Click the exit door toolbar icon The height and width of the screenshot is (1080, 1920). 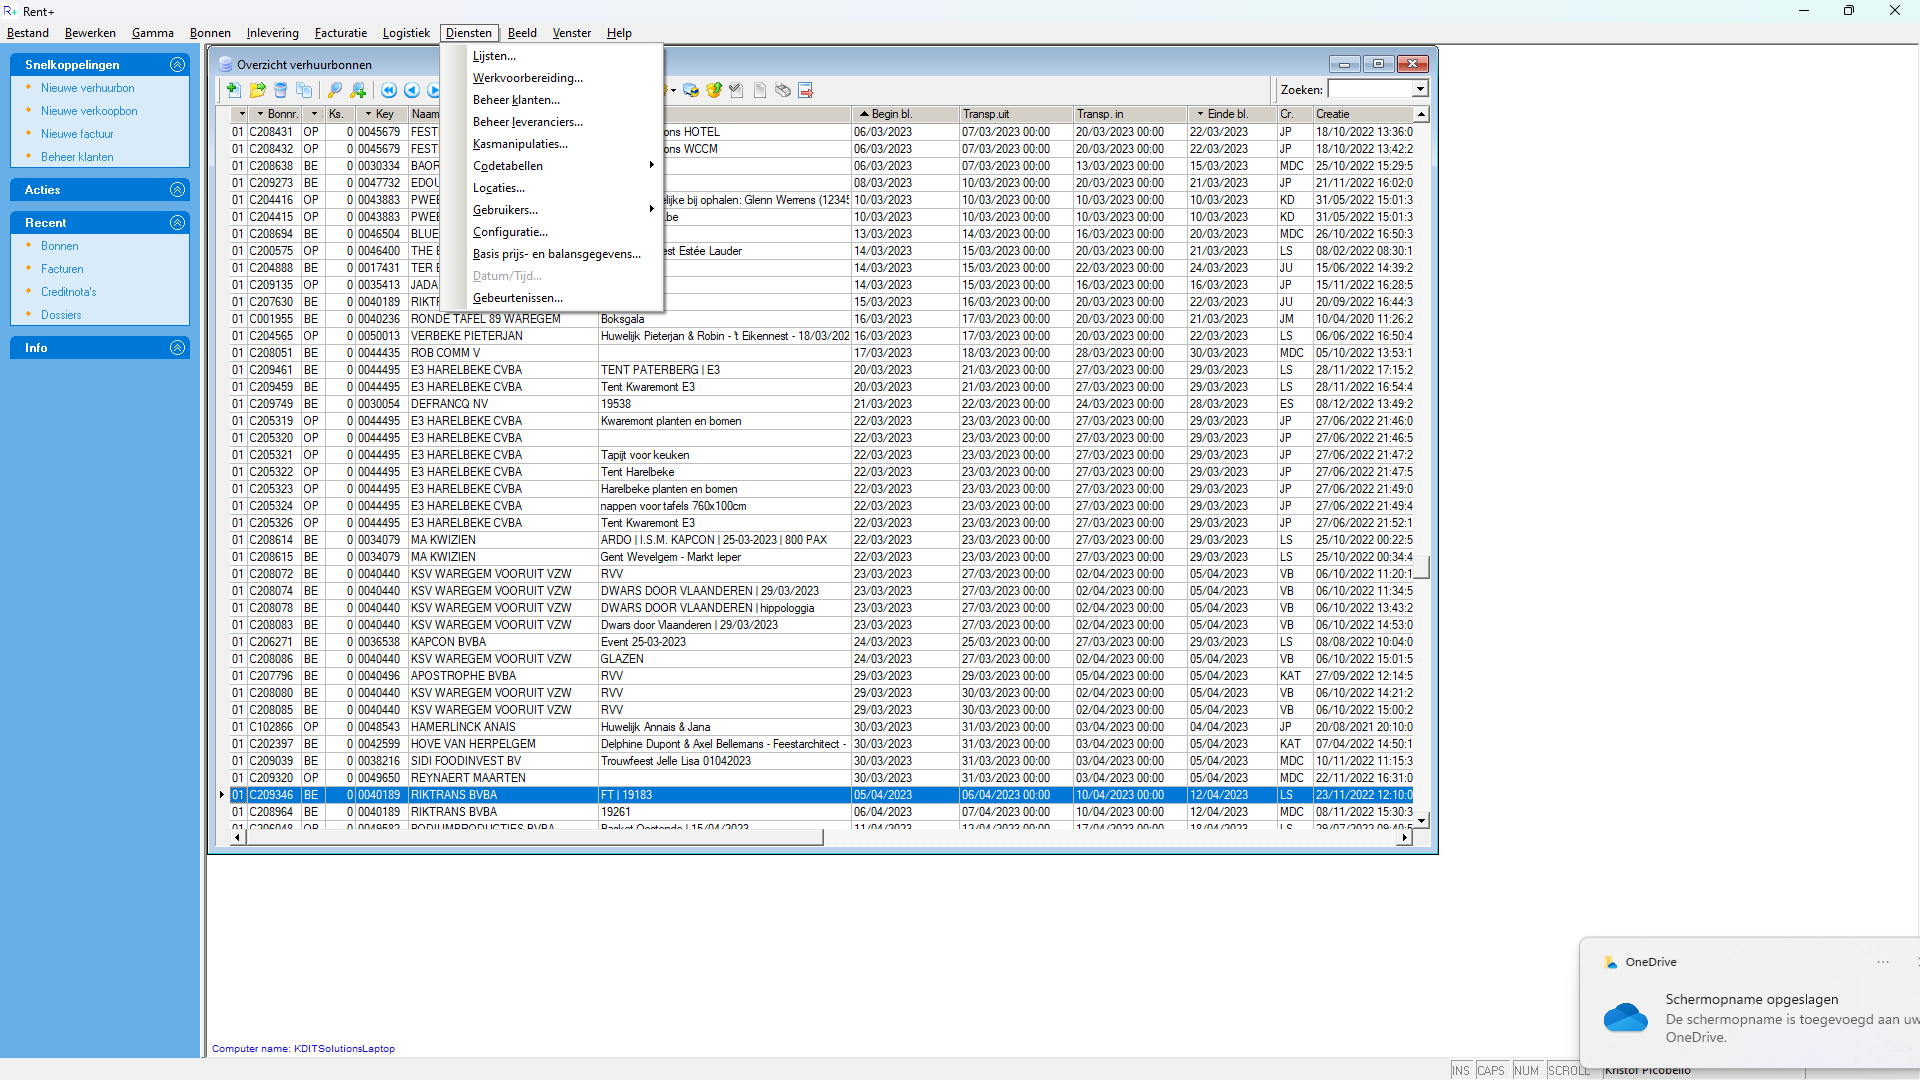coord(805,90)
